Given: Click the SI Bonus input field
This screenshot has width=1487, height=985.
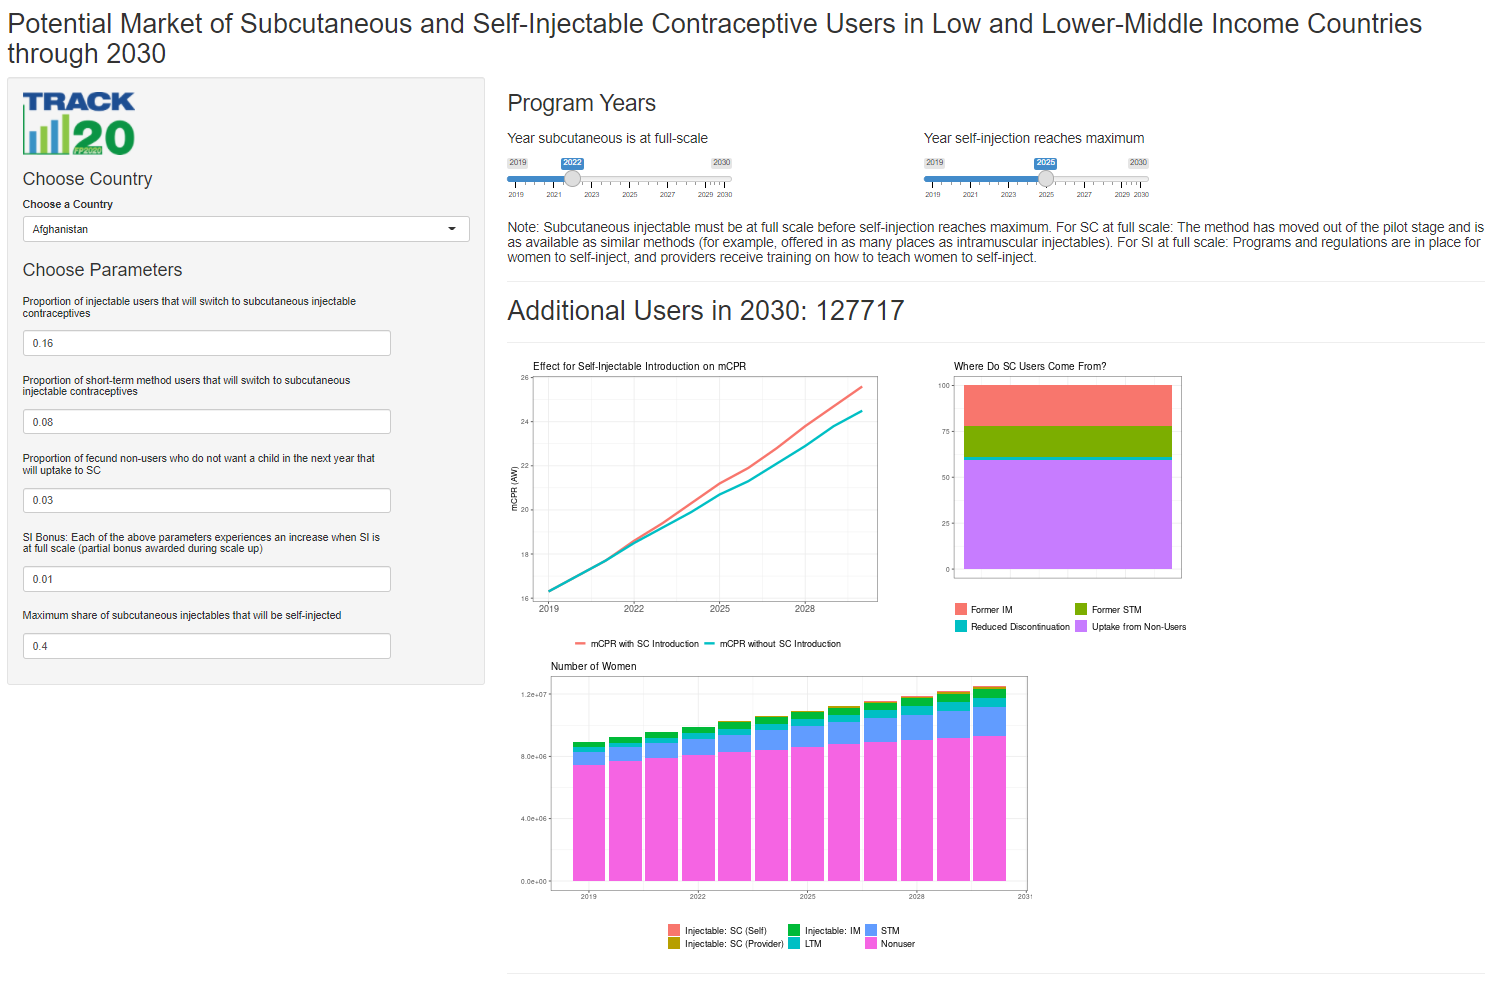Looking at the screenshot, I should (x=206, y=579).
